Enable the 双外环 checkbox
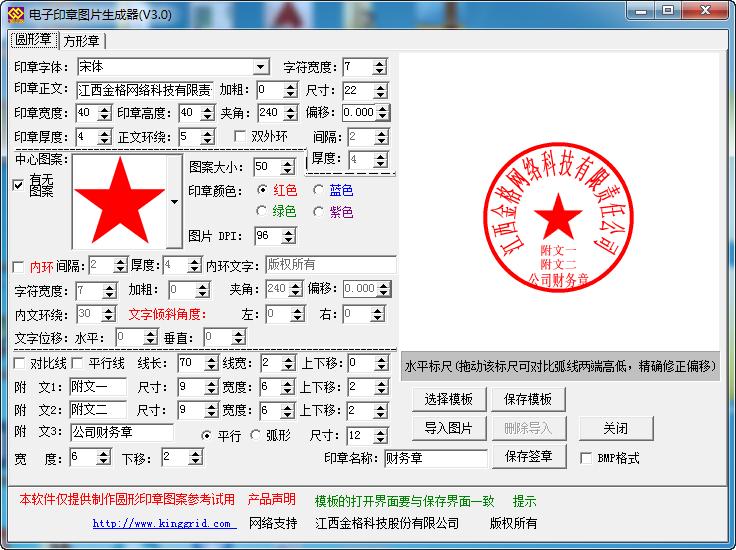Image resolution: width=736 pixels, height=550 pixels. pyautogui.click(x=240, y=136)
